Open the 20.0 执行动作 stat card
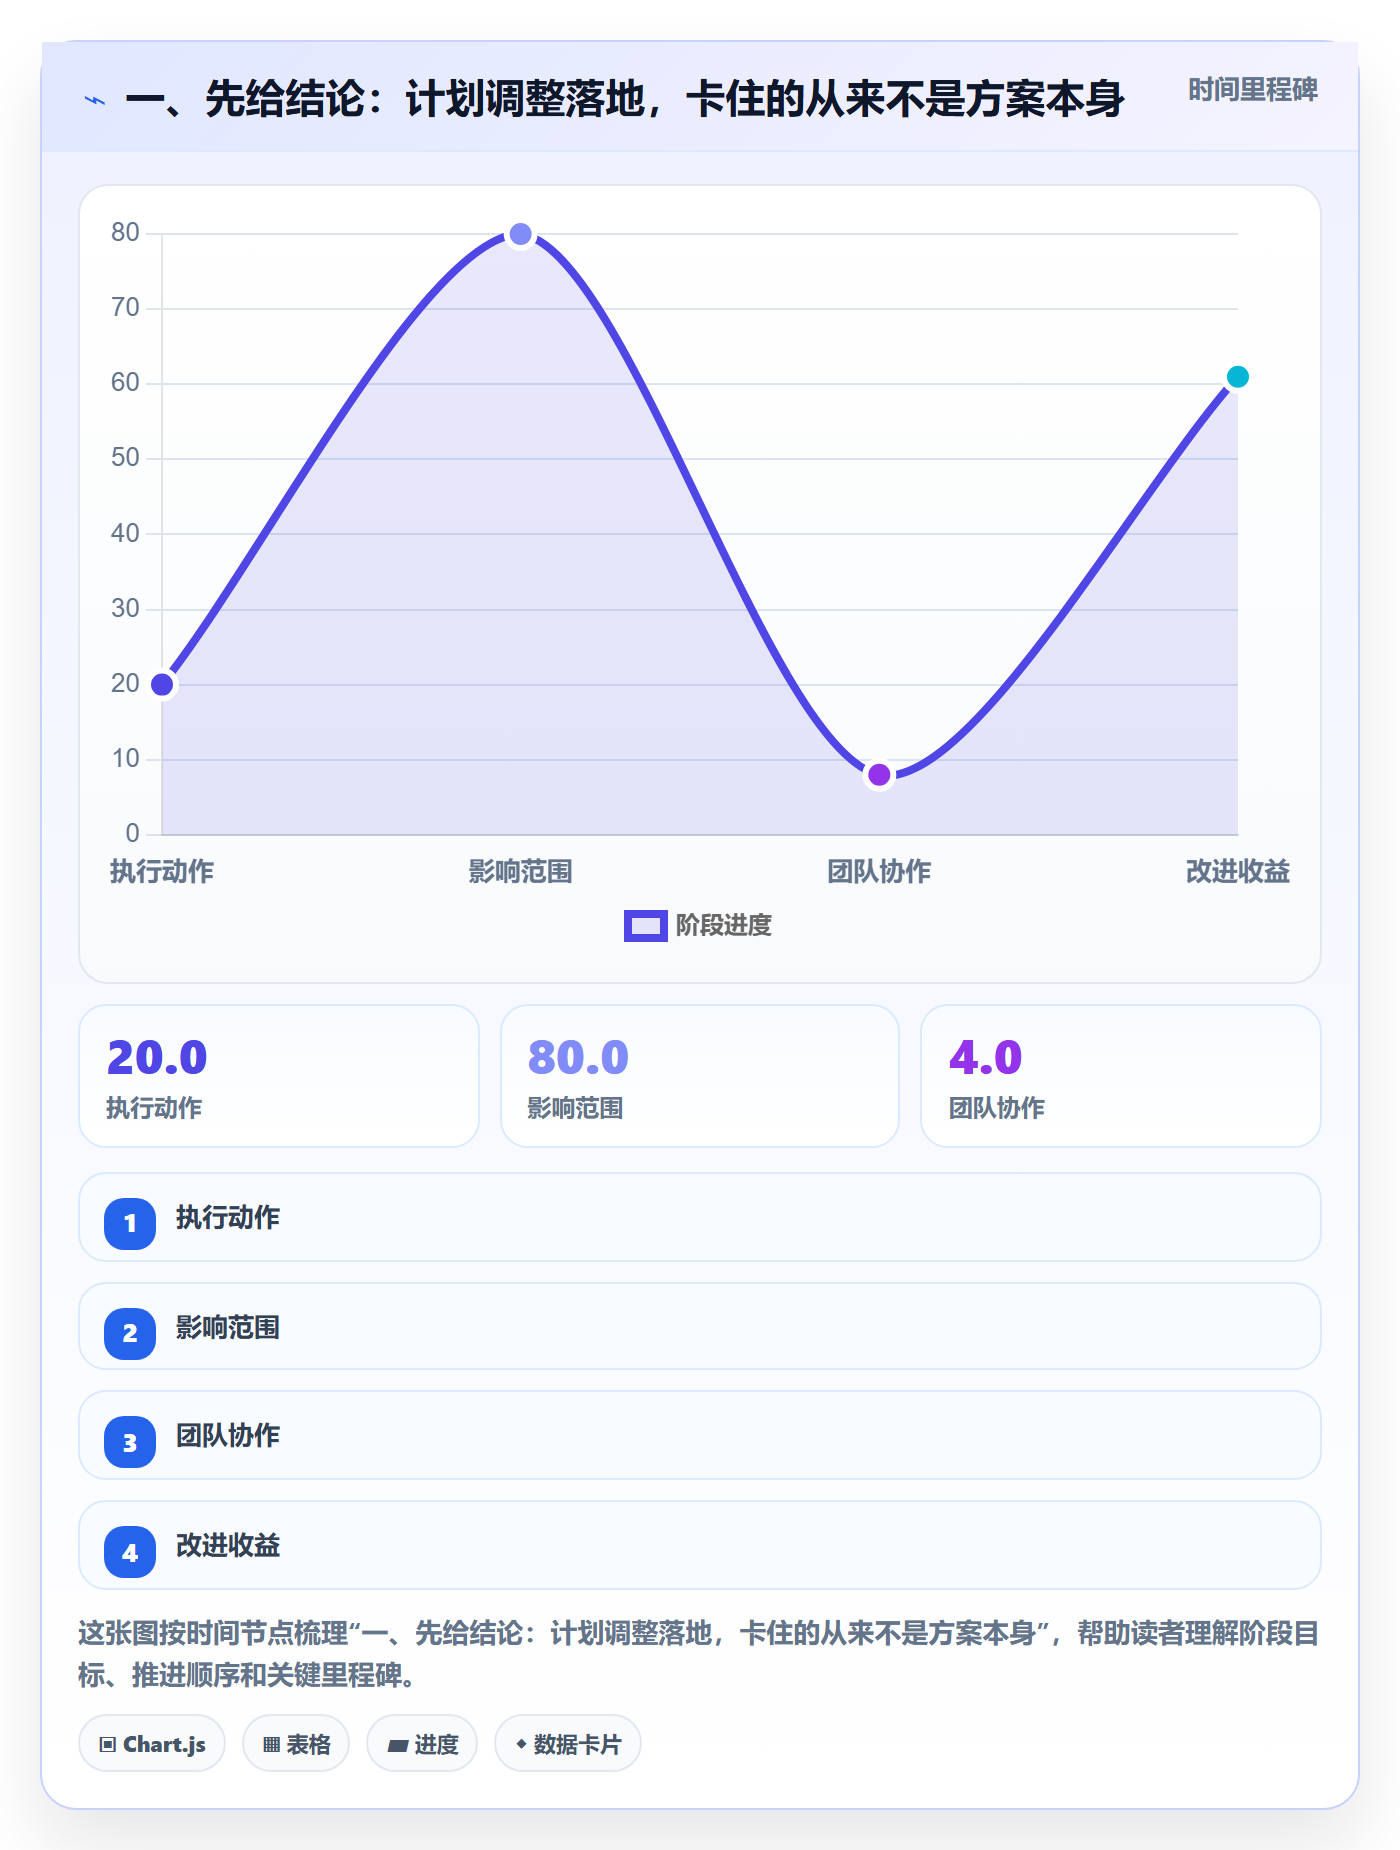Image resolution: width=1400 pixels, height=1850 pixels. 279,1076
